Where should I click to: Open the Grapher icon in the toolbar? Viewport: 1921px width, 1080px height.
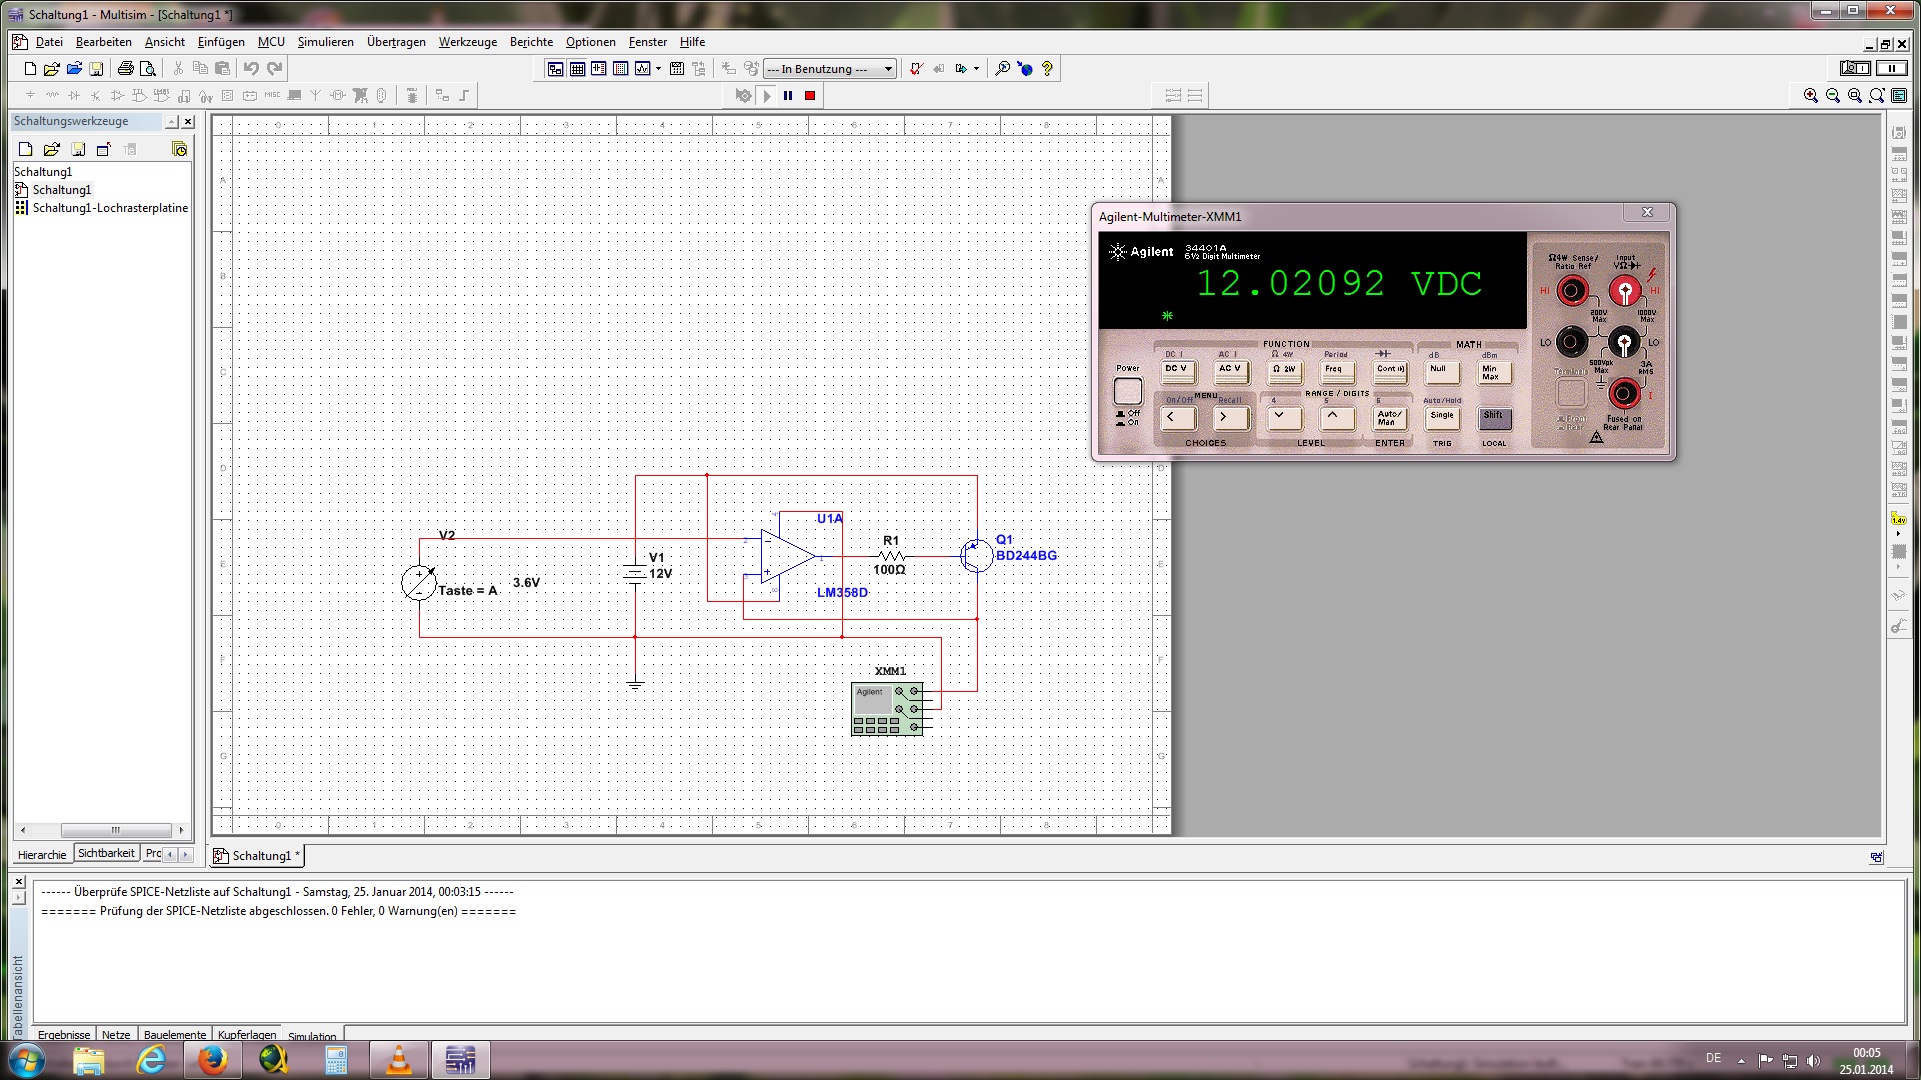click(642, 69)
